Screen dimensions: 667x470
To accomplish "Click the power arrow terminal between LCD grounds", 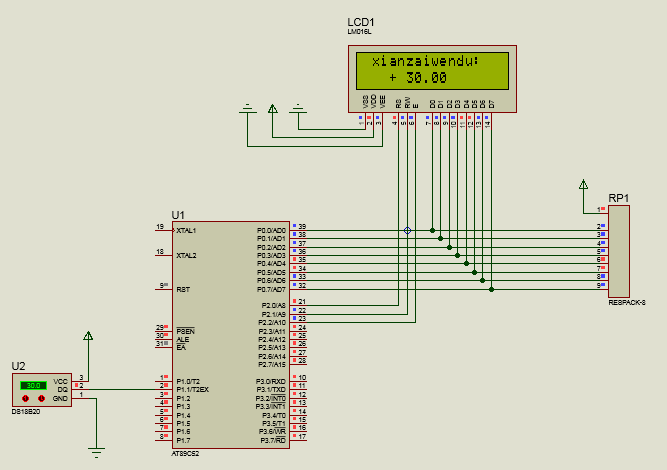I will [x=272, y=110].
